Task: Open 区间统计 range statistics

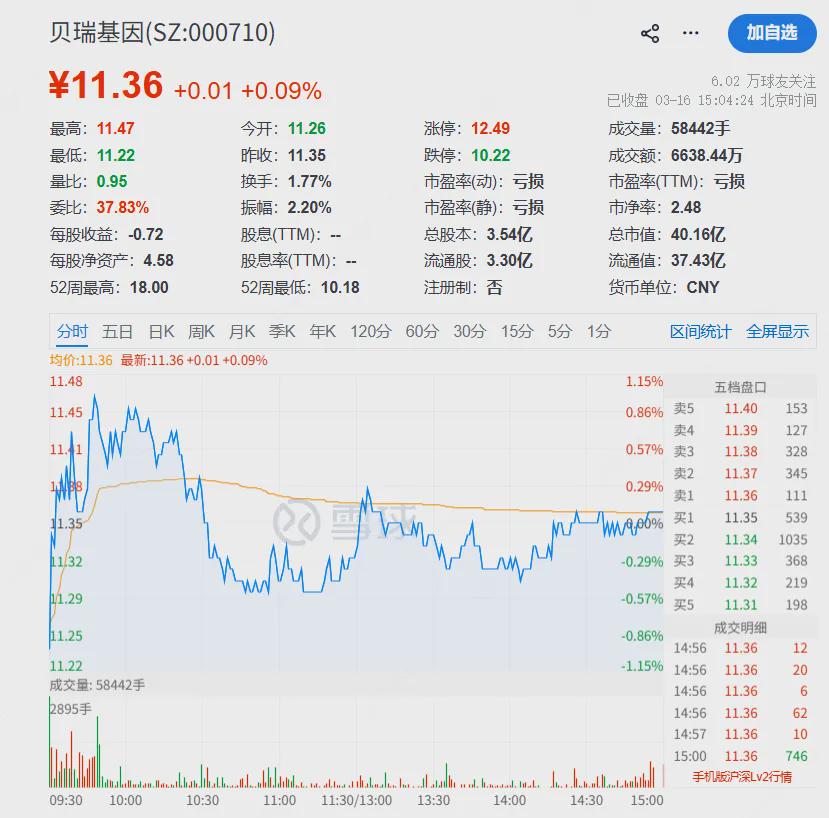Action: coord(700,331)
